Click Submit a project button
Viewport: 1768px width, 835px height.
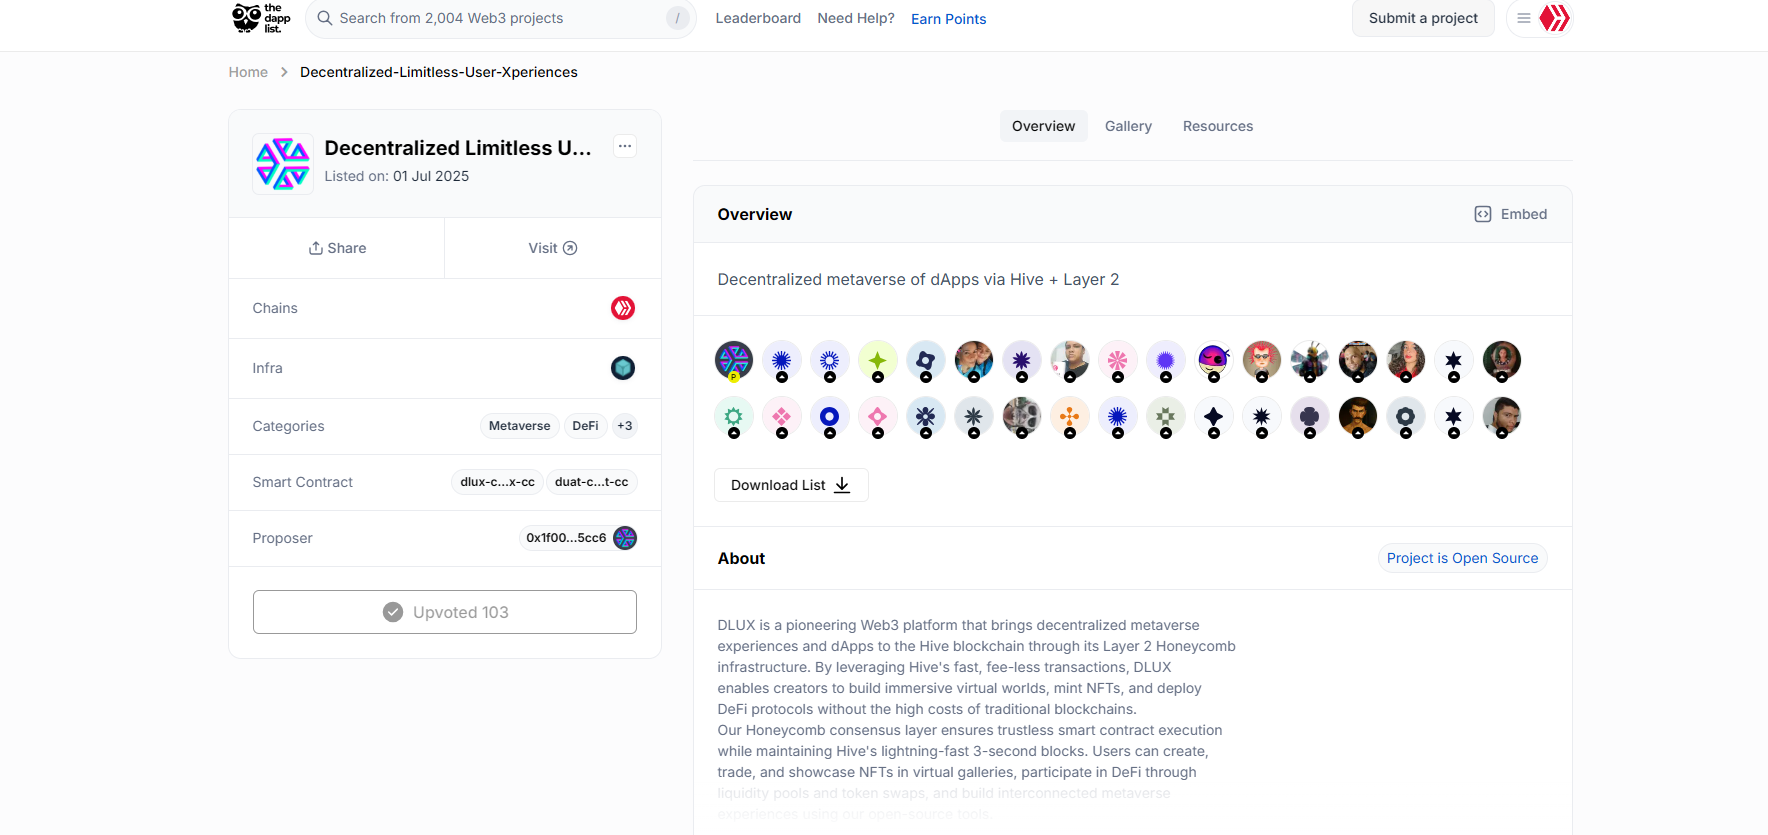(x=1423, y=18)
